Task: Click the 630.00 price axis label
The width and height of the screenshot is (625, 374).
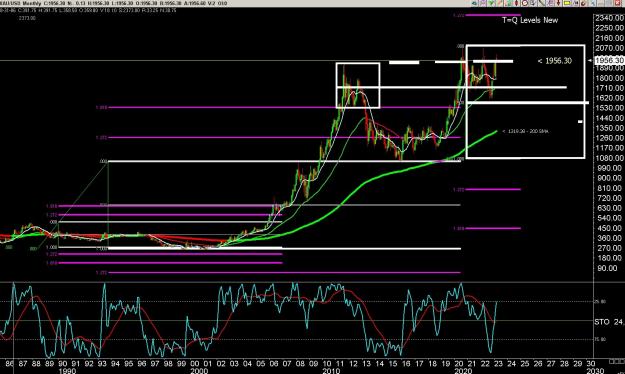Action: [x=610, y=208]
